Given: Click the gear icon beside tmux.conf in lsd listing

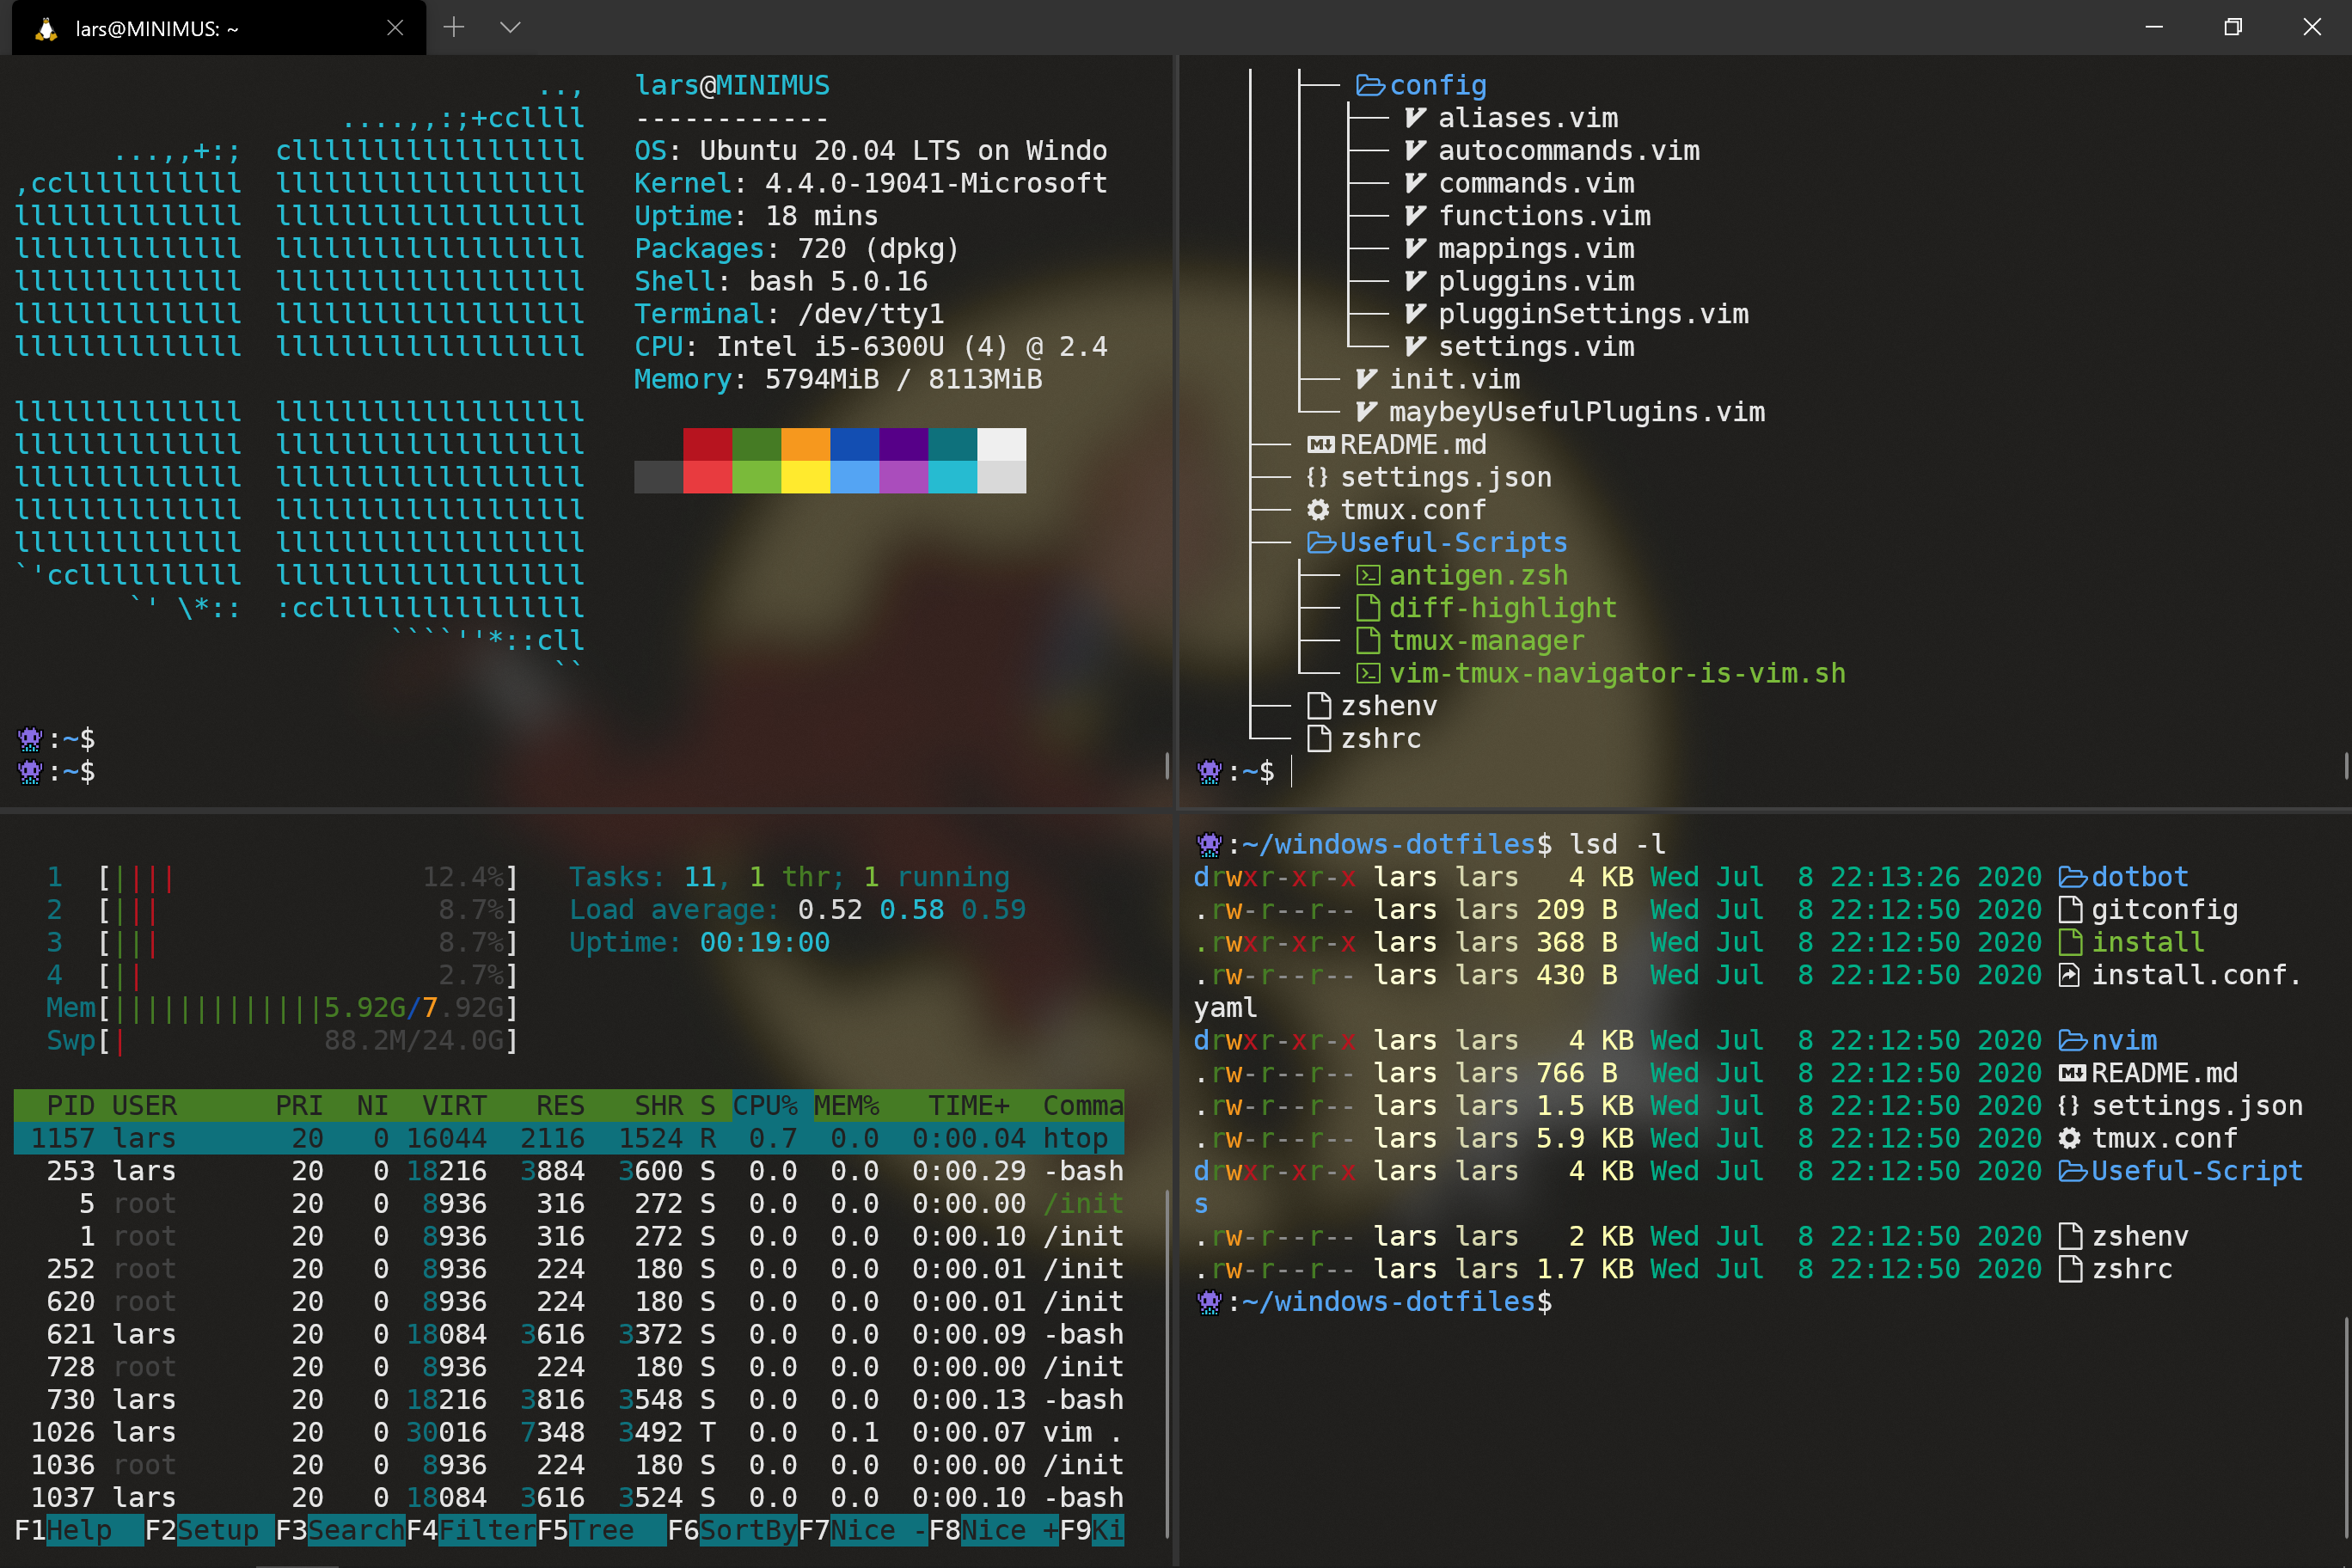Looking at the screenshot, I should coord(2070,1139).
